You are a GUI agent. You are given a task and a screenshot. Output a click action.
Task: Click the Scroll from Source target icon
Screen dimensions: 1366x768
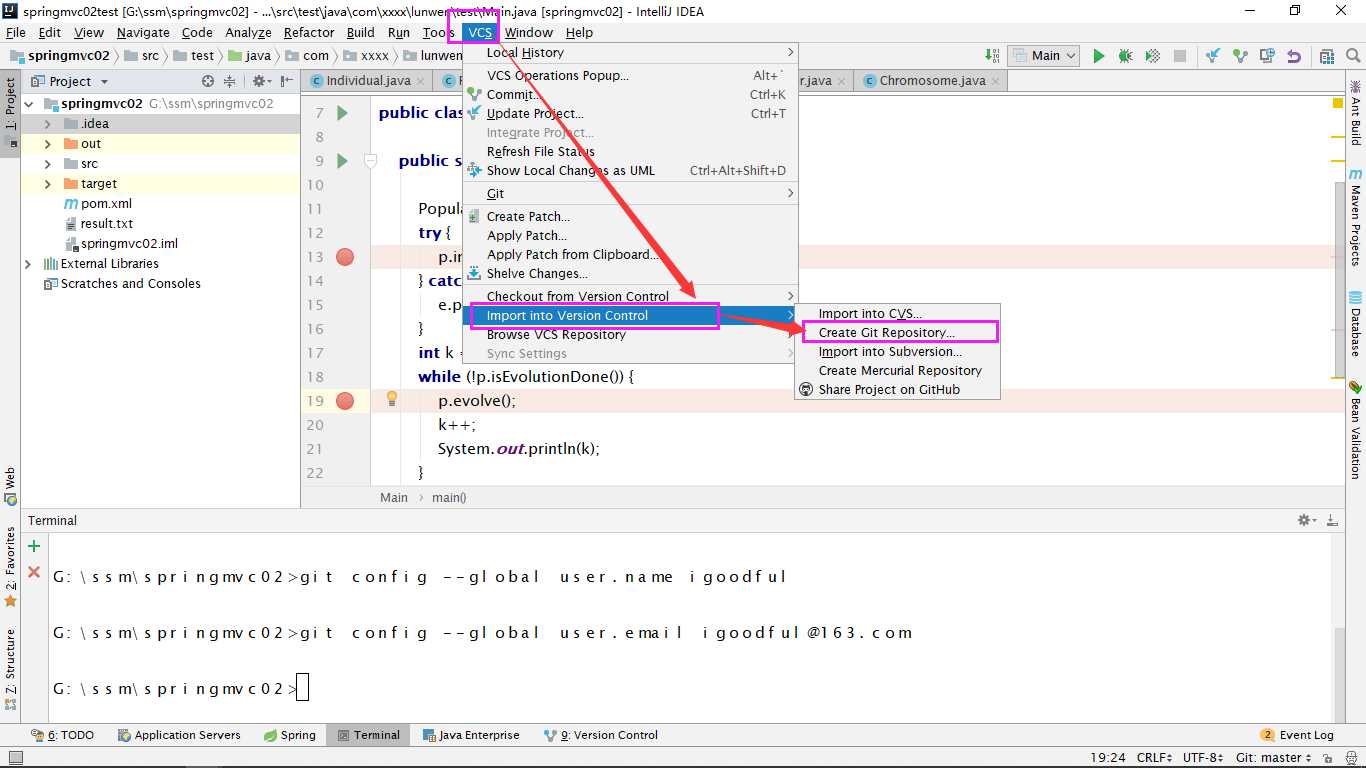(208, 81)
